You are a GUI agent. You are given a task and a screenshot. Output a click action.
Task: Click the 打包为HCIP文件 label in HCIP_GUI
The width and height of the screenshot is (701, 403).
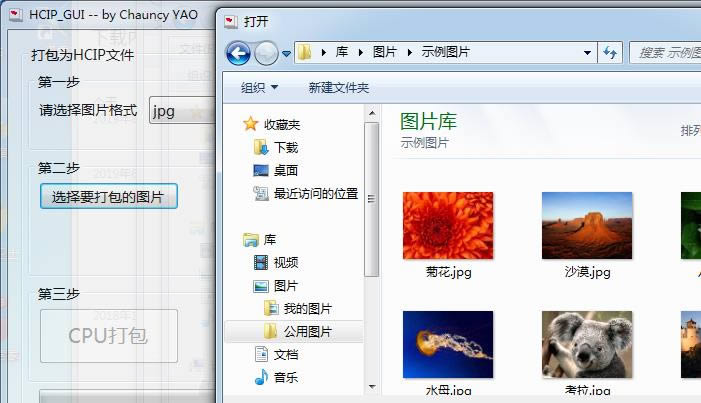point(82,55)
